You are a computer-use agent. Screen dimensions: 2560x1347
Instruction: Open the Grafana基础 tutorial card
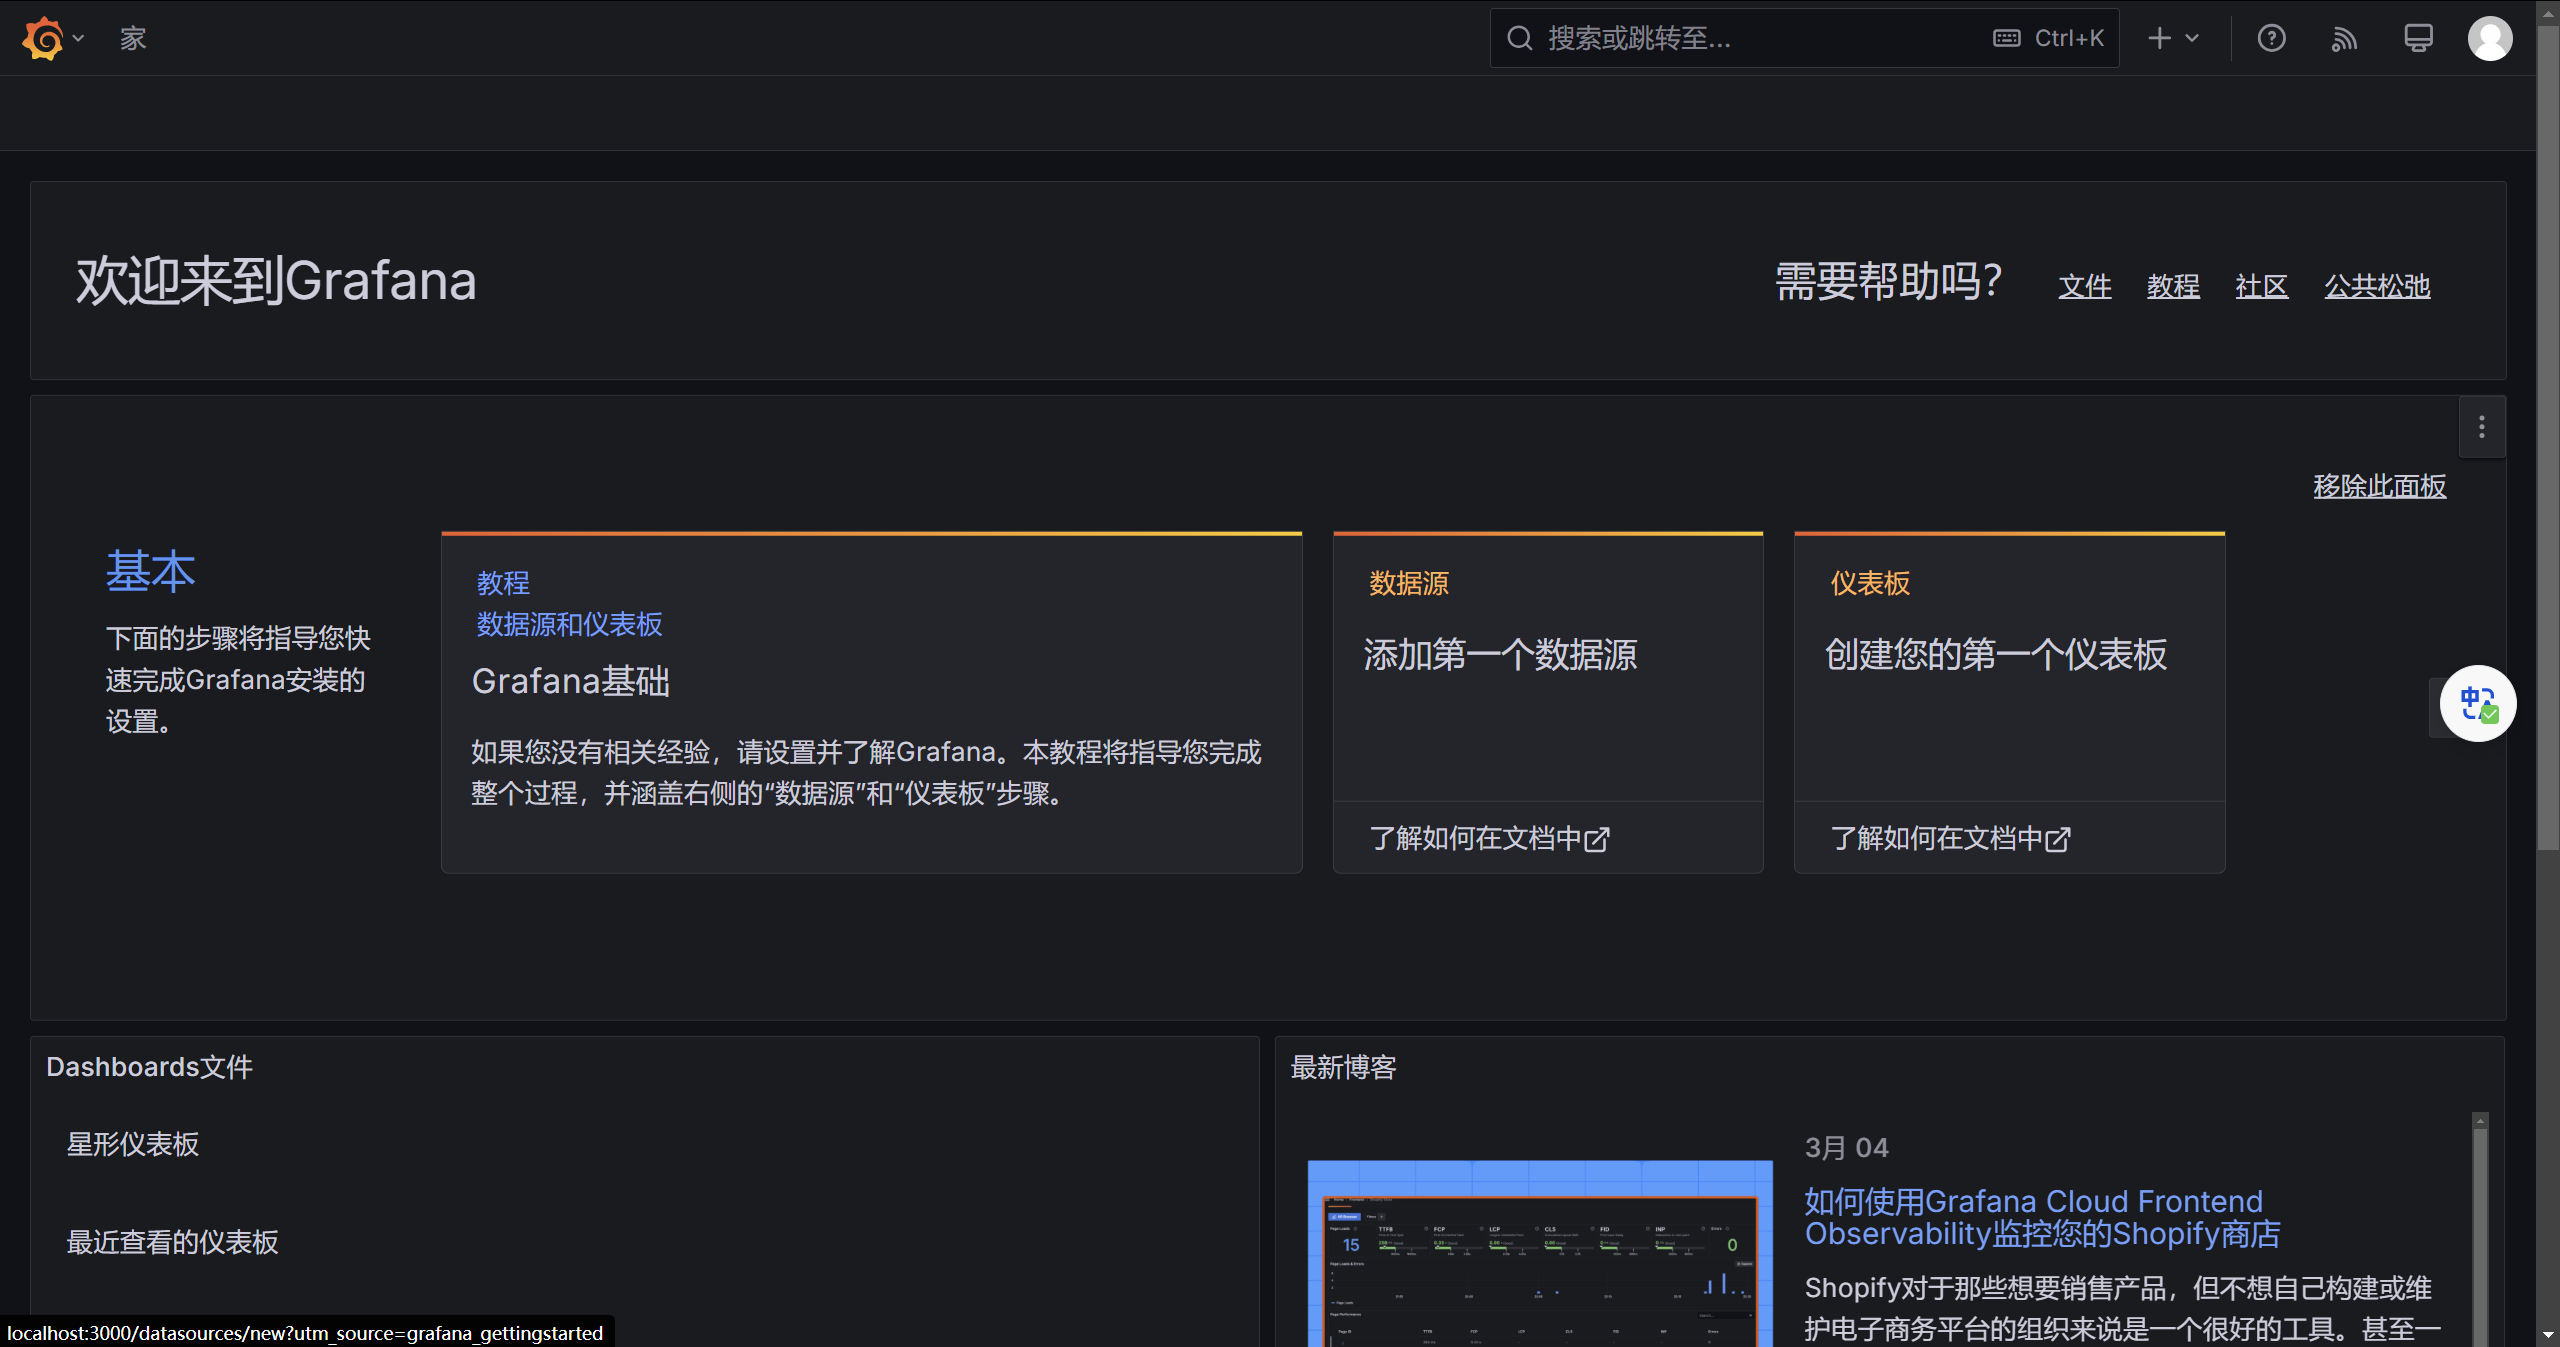pos(871,703)
